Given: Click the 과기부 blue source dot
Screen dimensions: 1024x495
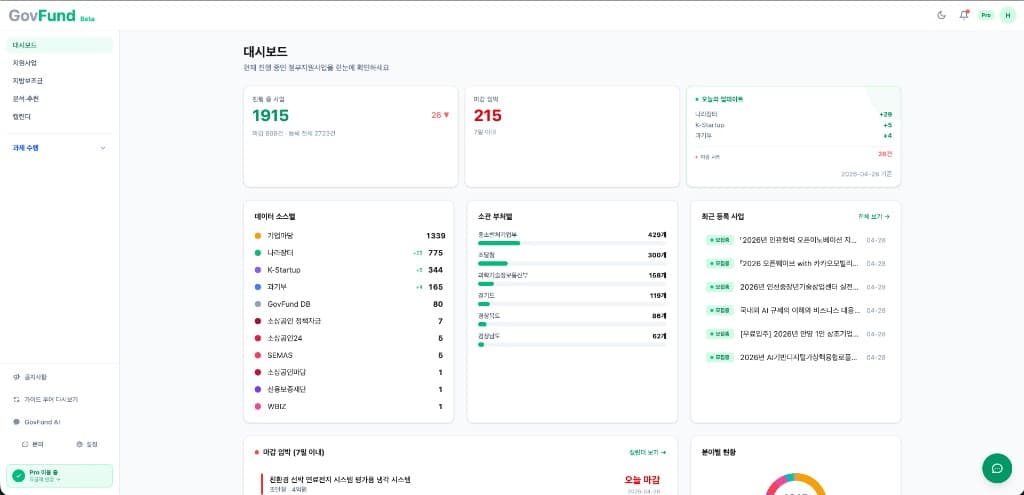Looking at the screenshot, I should [x=258, y=287].
